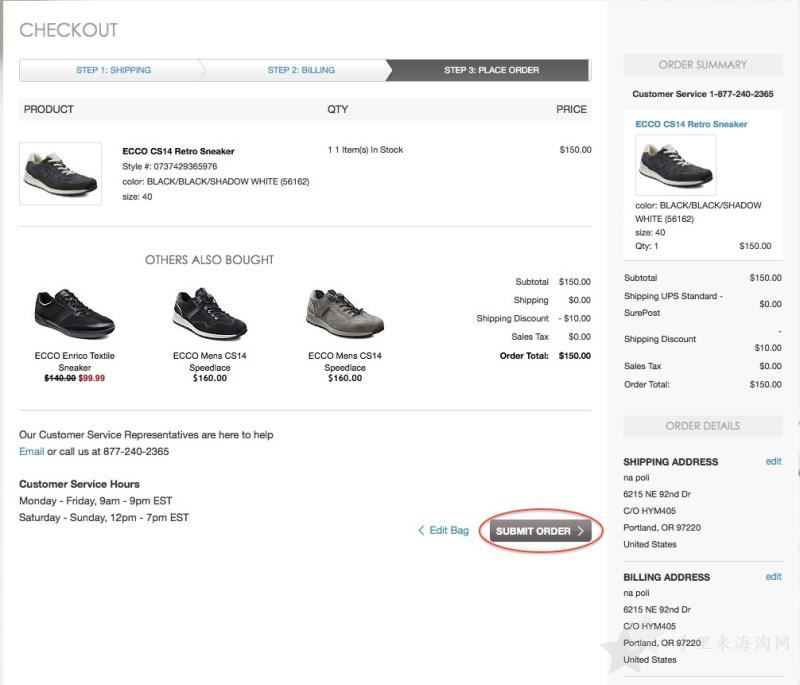Click the Email customer service link

point(32,451)
